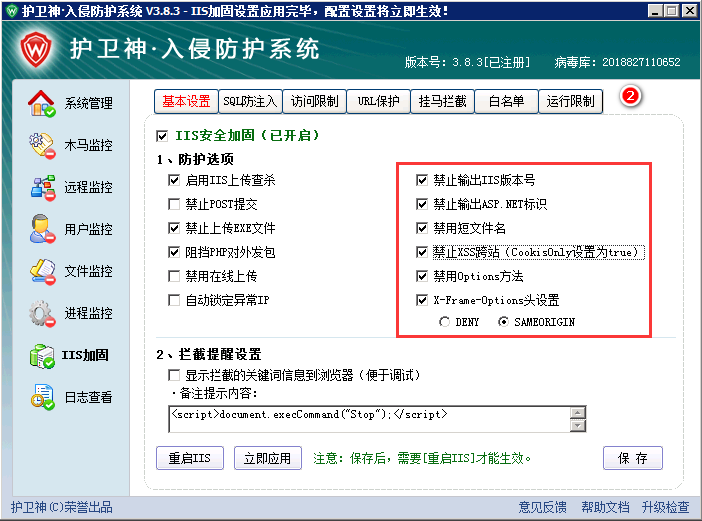
Task: Open 用户监控 person icon in sidebar
Action: coord(42,229)
